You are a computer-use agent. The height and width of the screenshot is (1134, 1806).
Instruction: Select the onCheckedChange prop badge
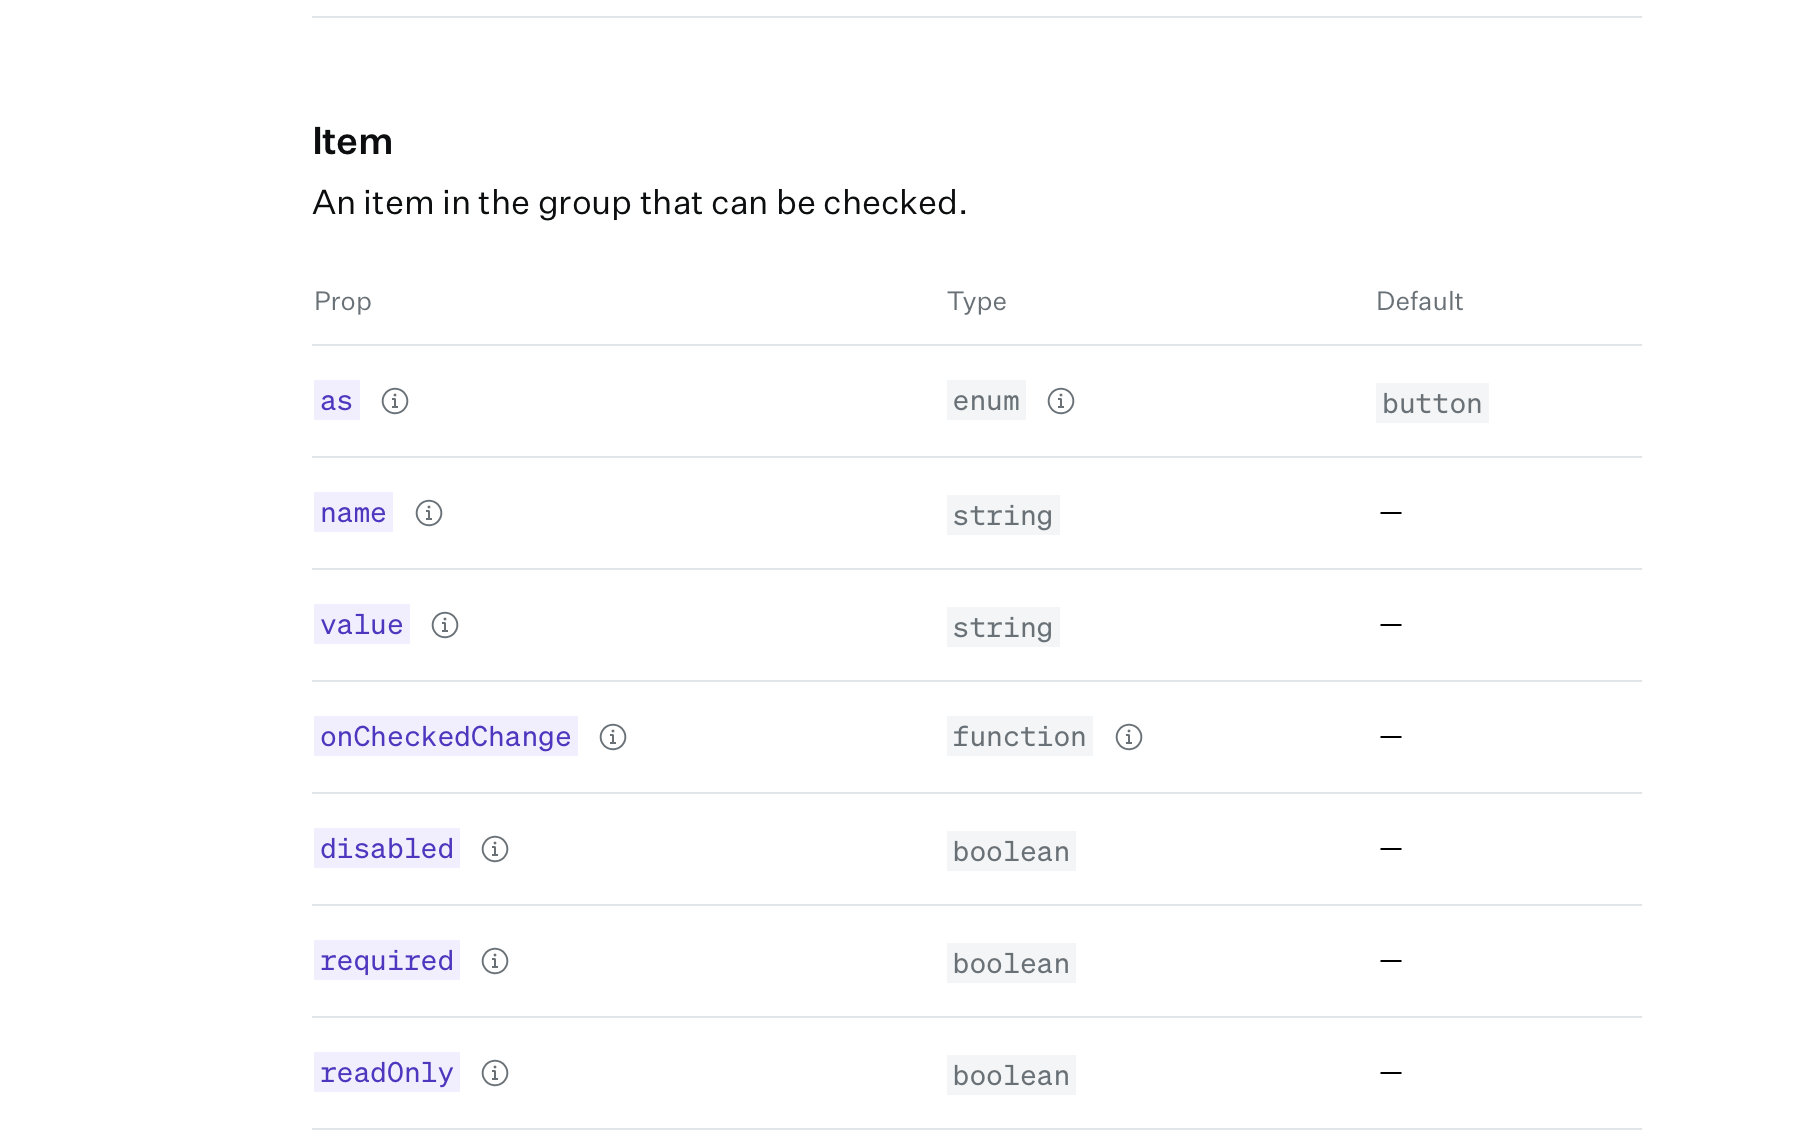445,737
